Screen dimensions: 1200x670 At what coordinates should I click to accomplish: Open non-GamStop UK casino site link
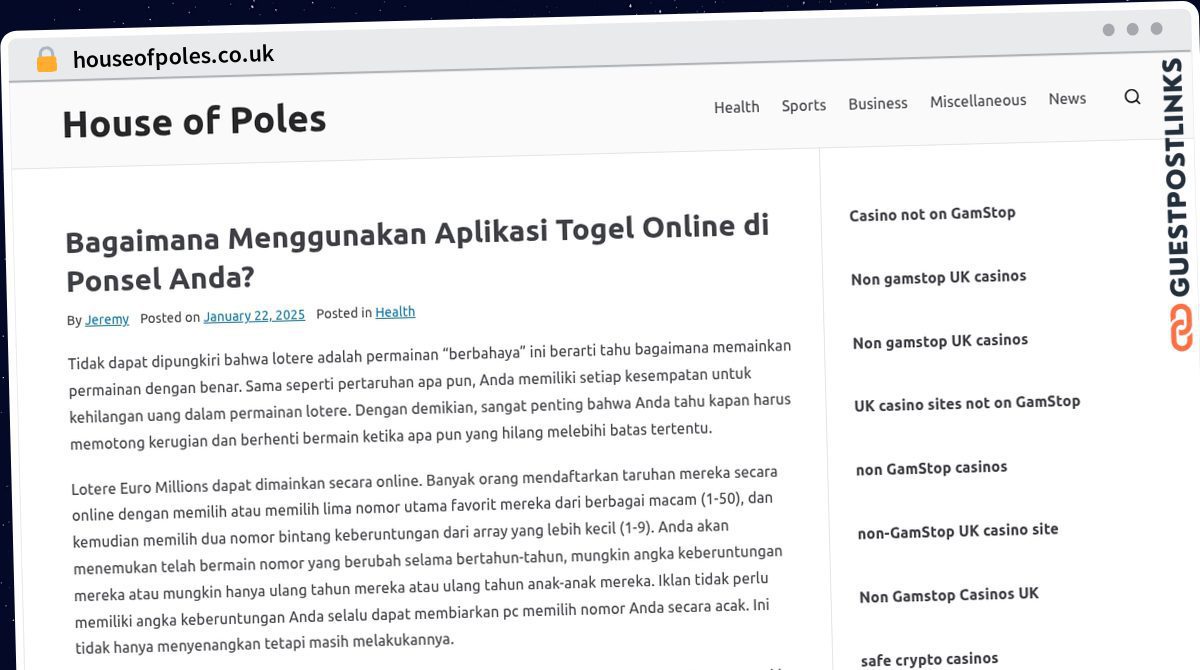(957, 531)
